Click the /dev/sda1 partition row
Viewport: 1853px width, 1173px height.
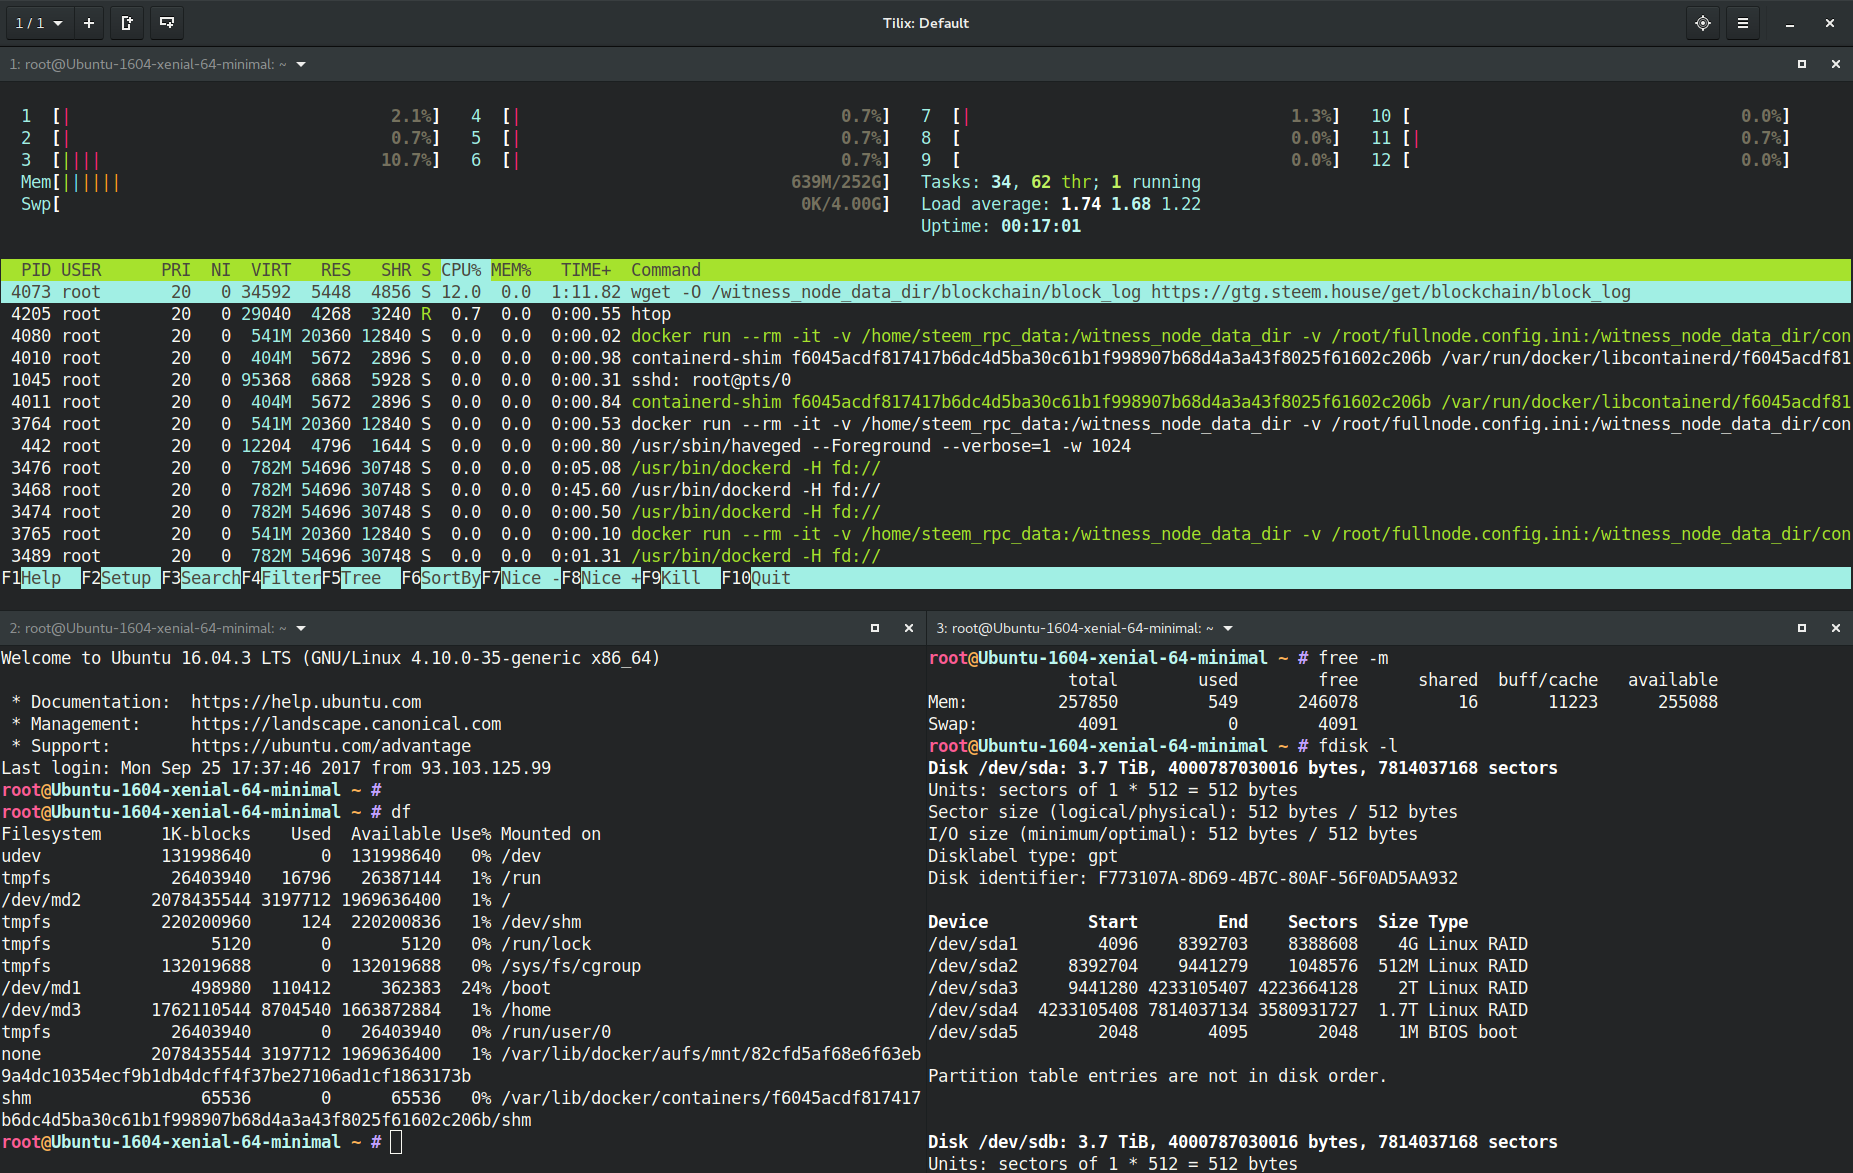[1228, 944]
